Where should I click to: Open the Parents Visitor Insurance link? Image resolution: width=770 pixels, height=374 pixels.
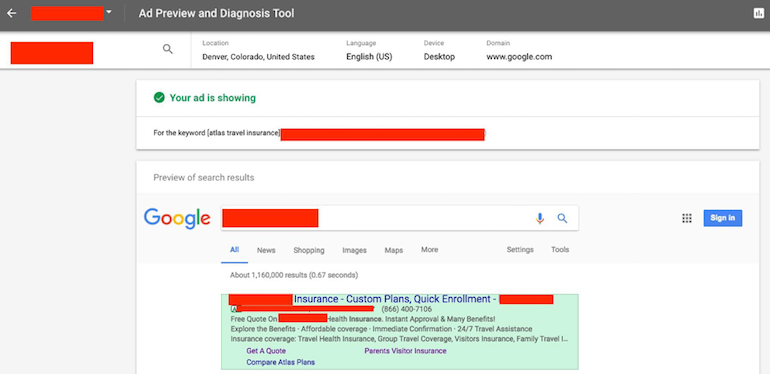(x=406, y=351)
